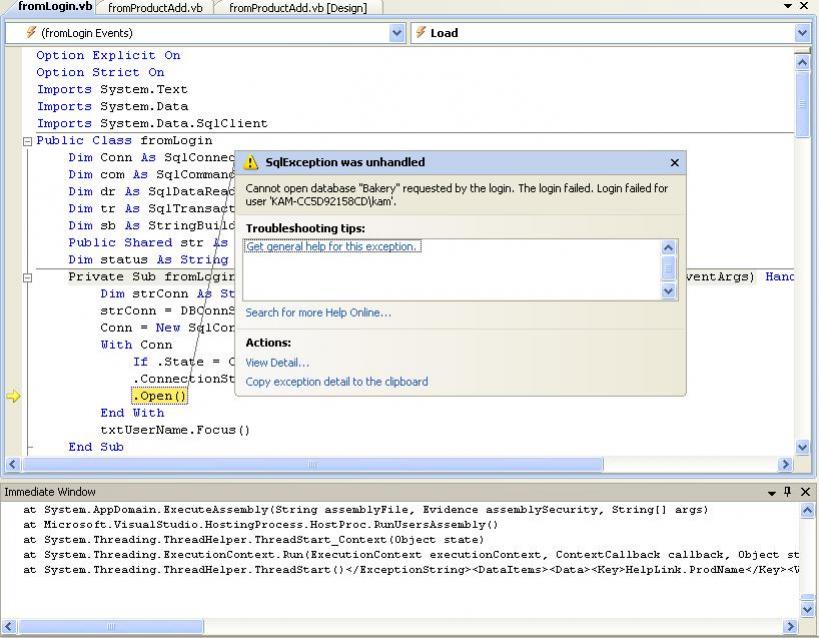Click scroll-down arrow in troubleshooting tips list
Screen dimensions: 819x638
pyautogui.click(x=669, y=291)
